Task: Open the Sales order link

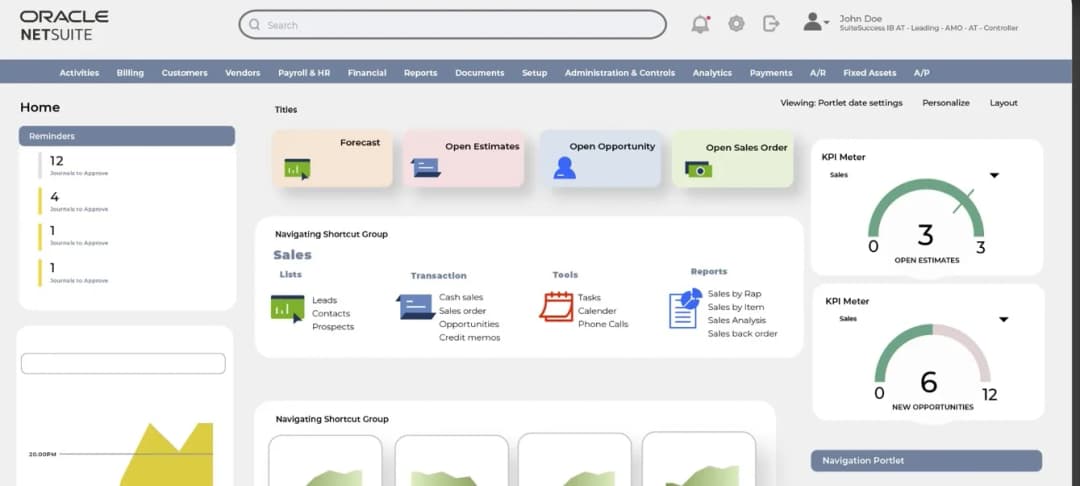Action: pyautogui.click(x=462, y=311)
